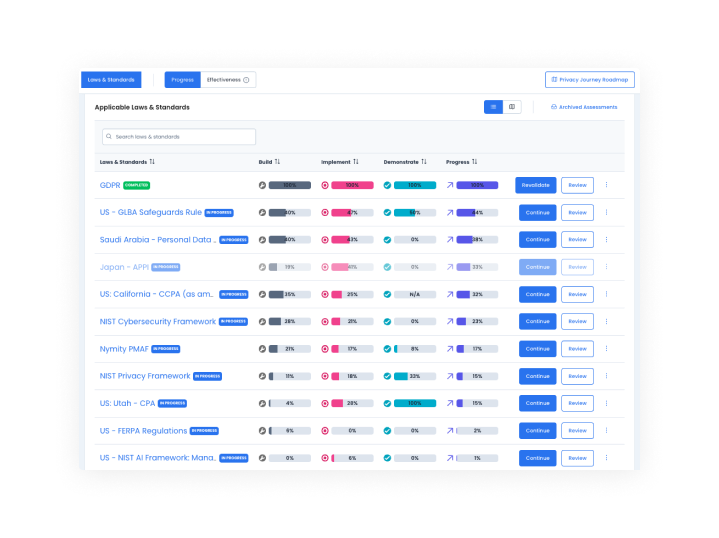The height and width of the screenshot is (538, 719).
Task: Click Revalidate for GDPR
Action: pos(536,185)
